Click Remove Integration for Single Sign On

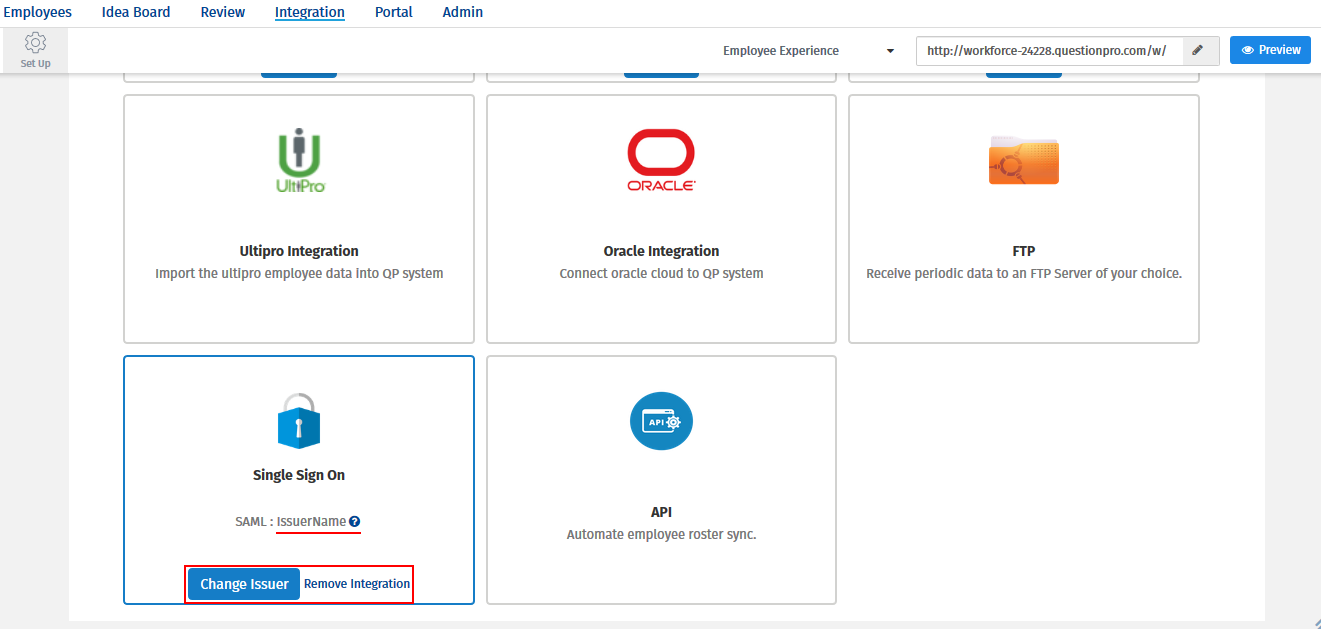356,583
